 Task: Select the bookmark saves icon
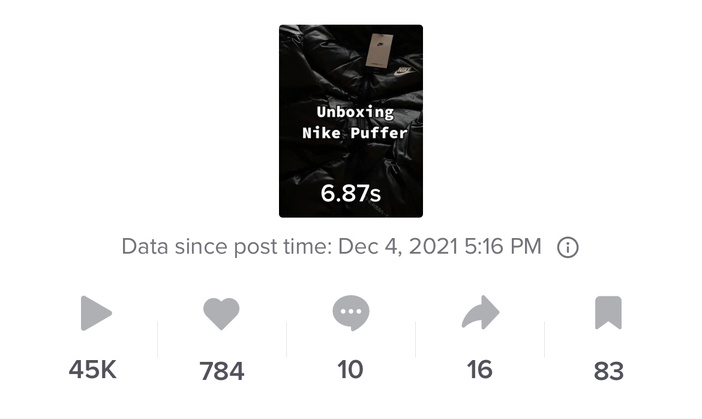pos(608,314)
